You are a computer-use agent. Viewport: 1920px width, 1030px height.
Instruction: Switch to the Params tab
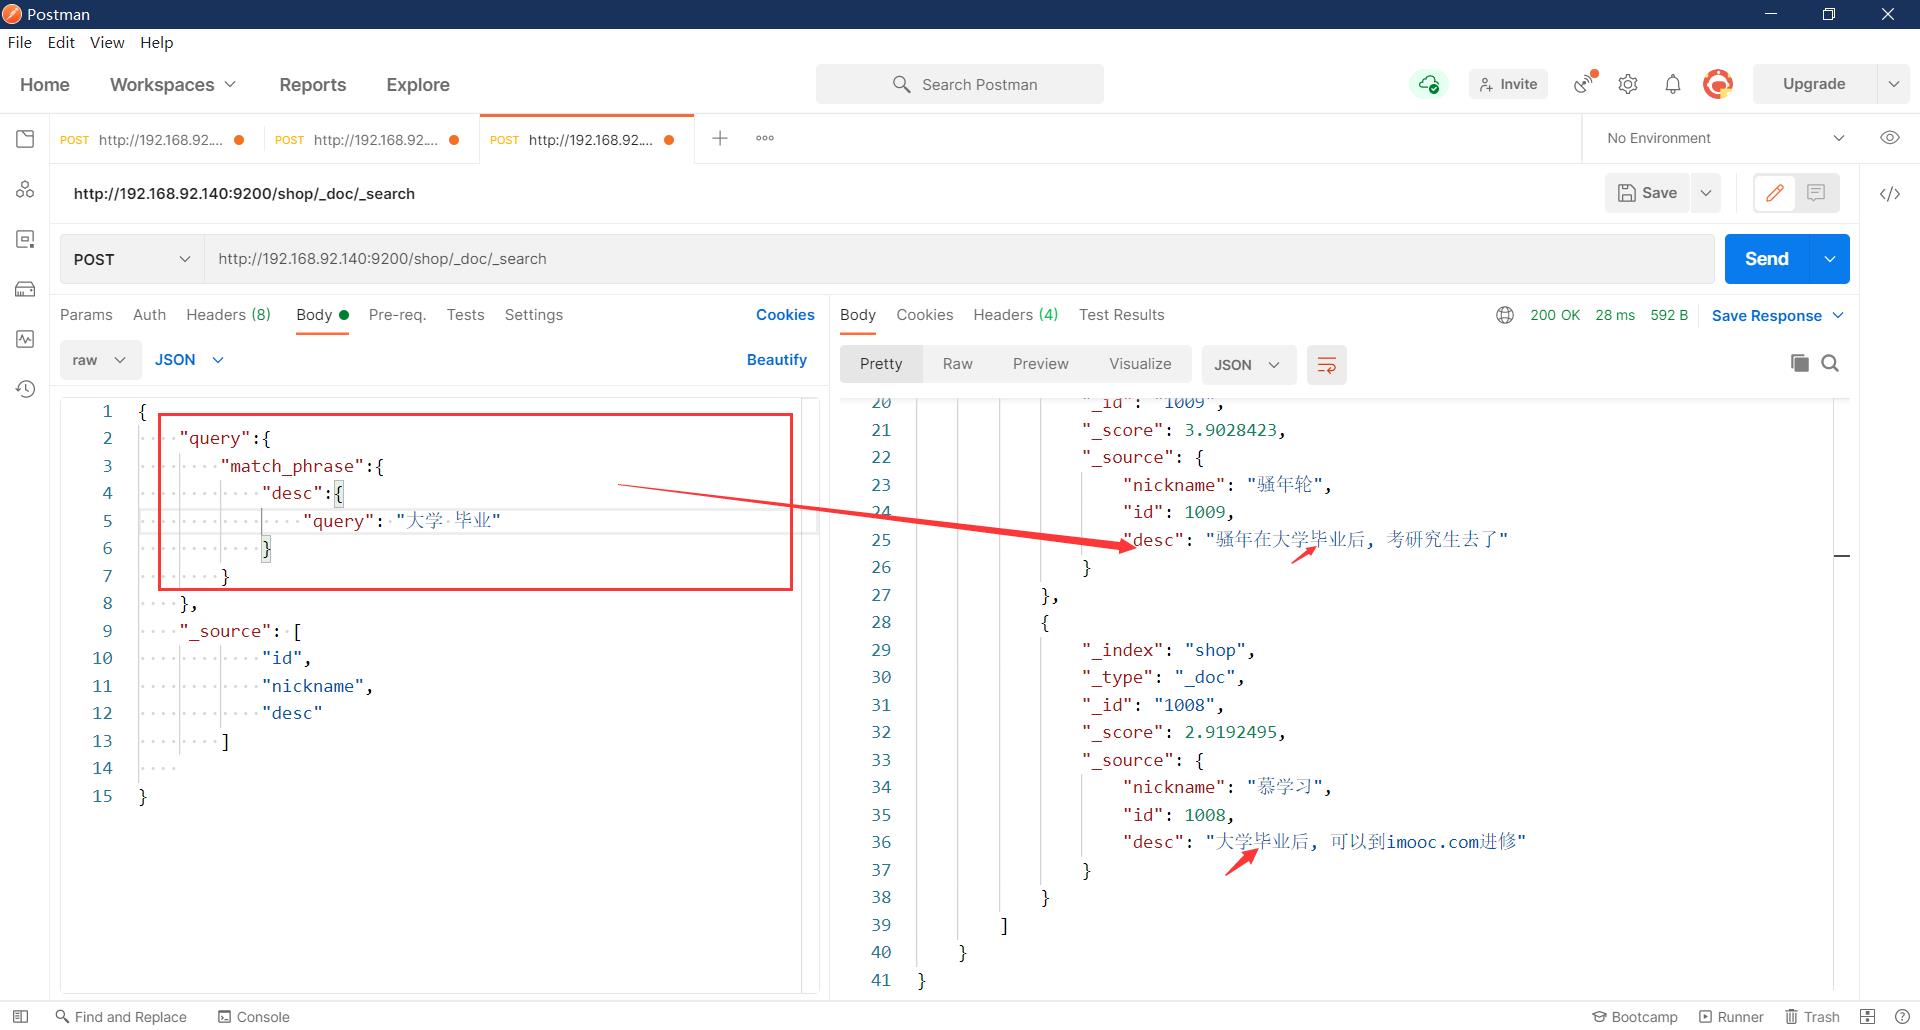86,315
